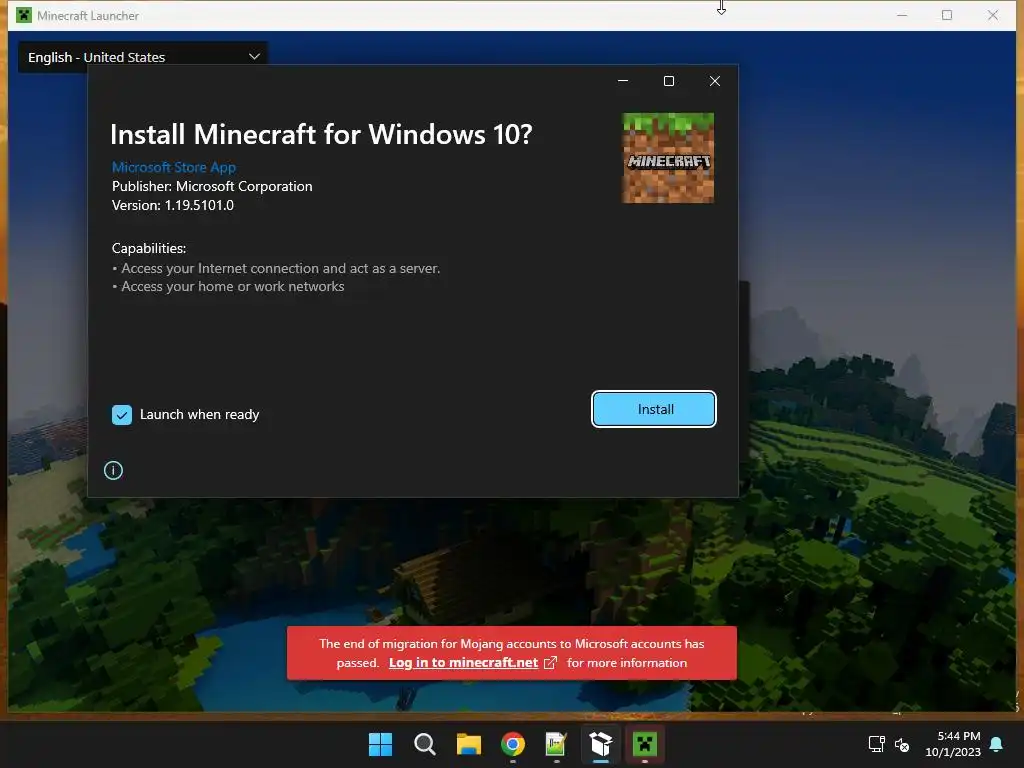Expand the English - United States language dropdown
The image size is (1024, 768).
click(143, 57)
